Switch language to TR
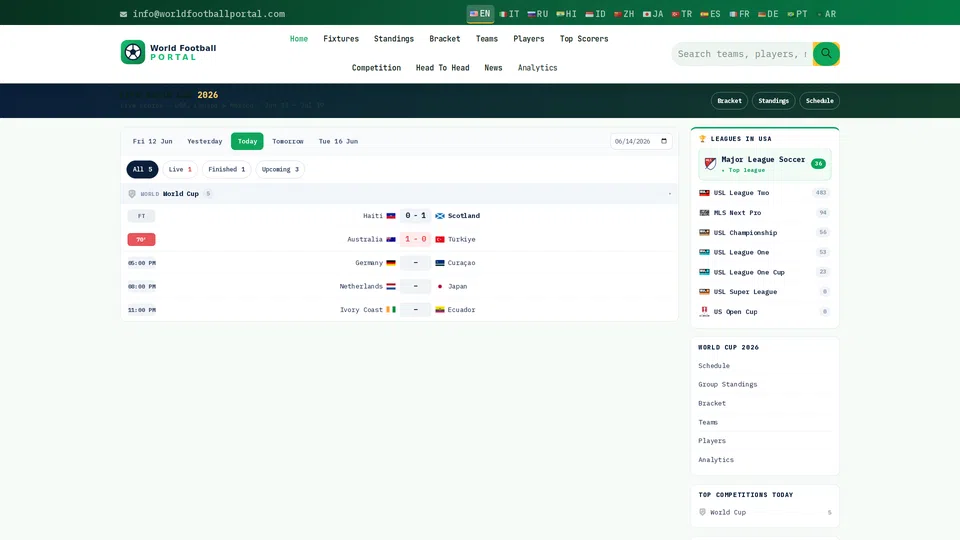 tap(681, 14)
